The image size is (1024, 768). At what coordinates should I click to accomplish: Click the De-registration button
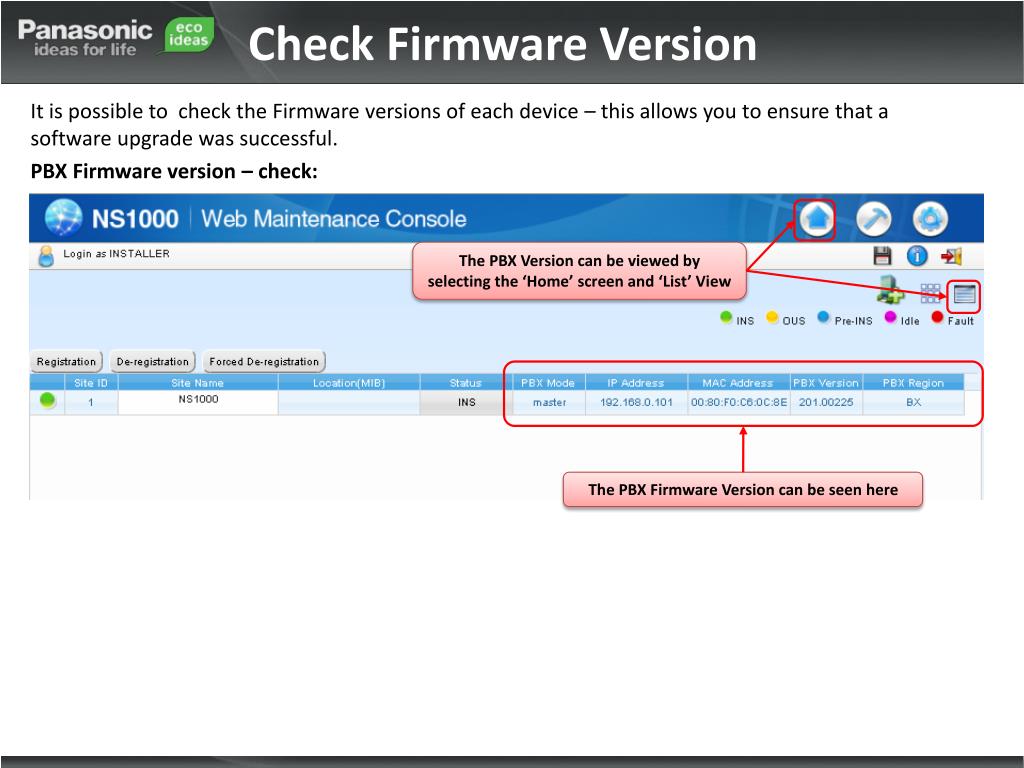click(152, 362)
